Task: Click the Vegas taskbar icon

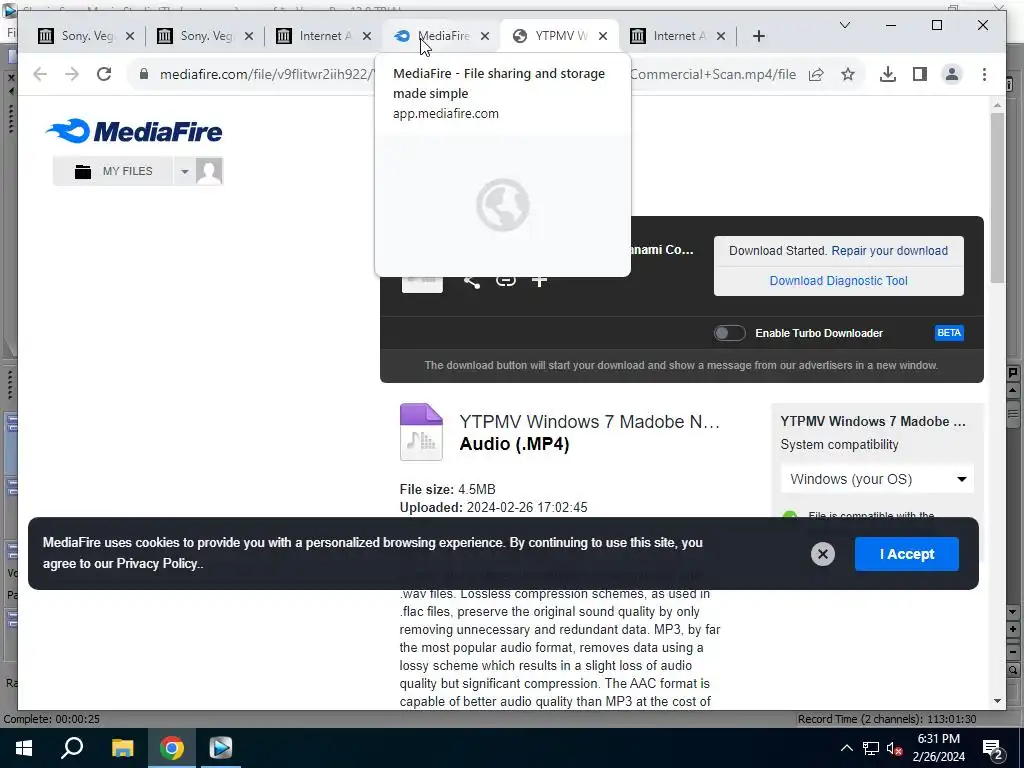Action: pos(221,748)
